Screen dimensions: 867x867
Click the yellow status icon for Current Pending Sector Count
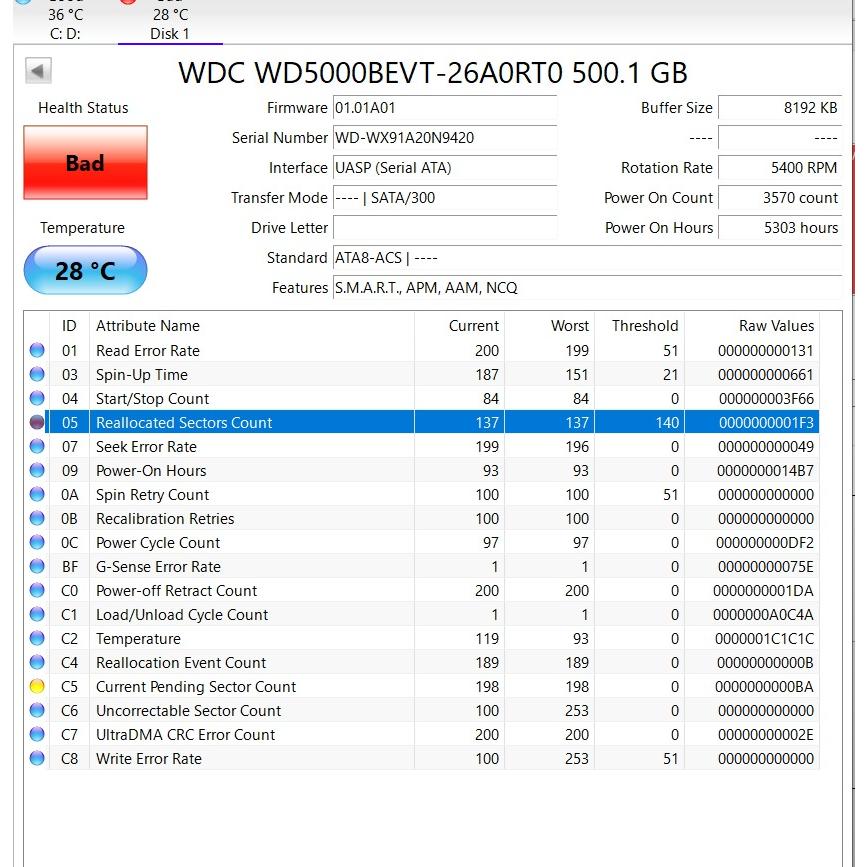[x=37, y=687]
